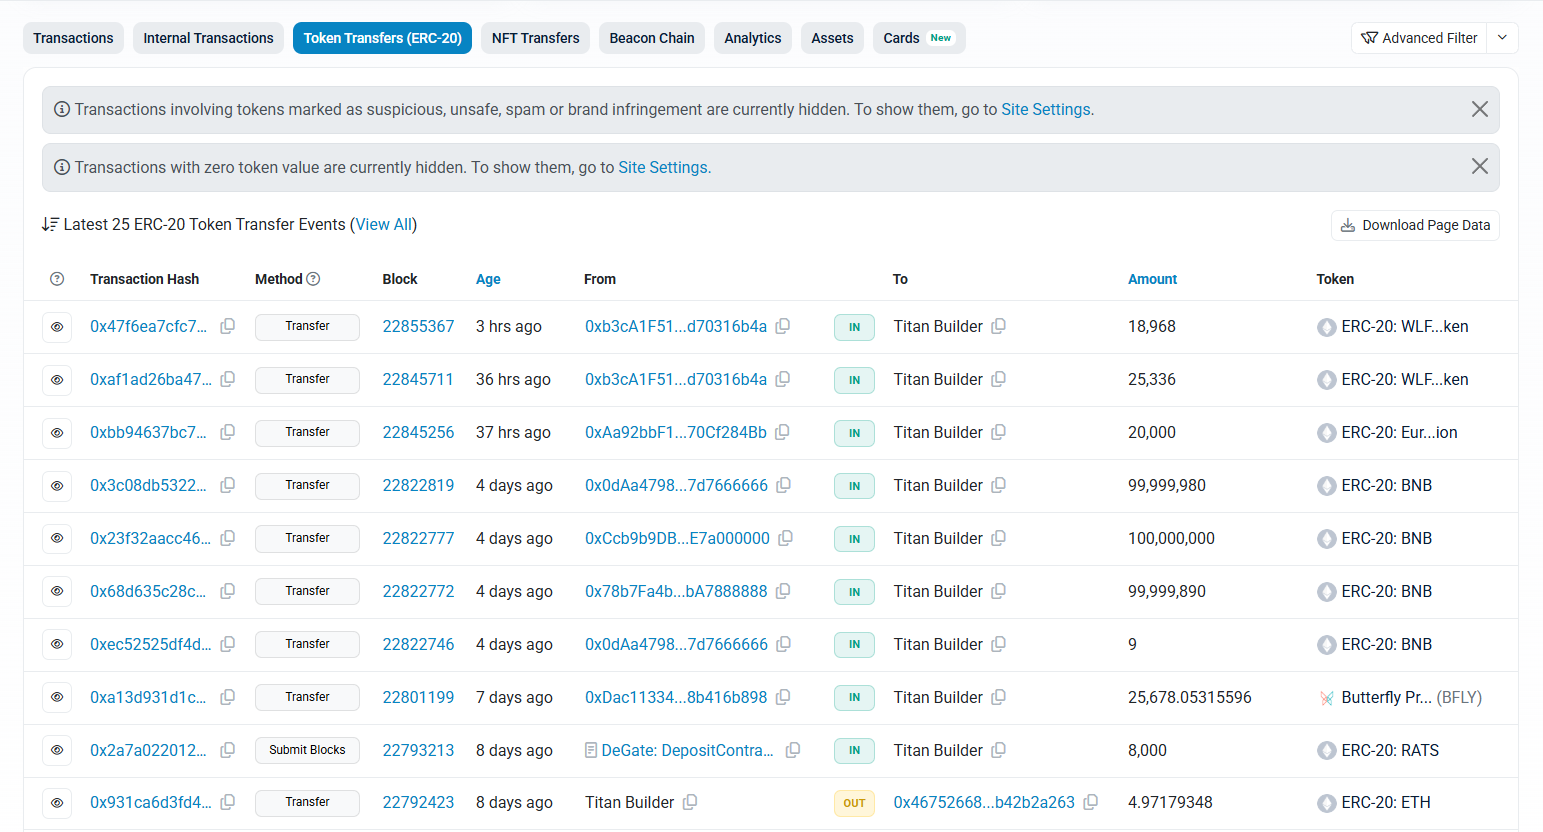Copy To address 0x46752668...b42b2a263
The width and height of the screenshot is (1543, 832).
pos(1091,802)
